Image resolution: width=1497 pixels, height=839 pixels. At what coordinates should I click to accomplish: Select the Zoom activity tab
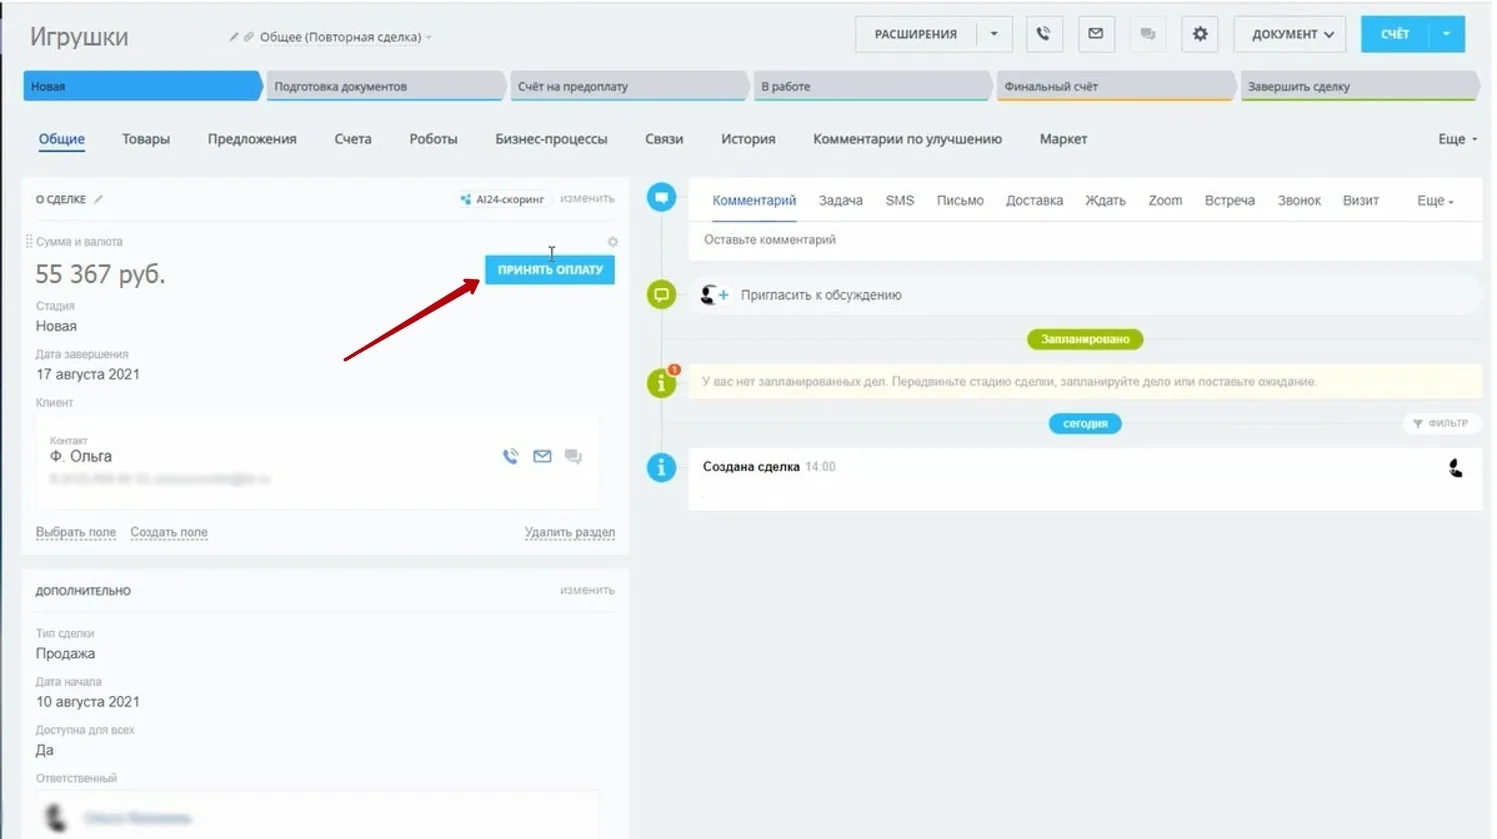1165,201
